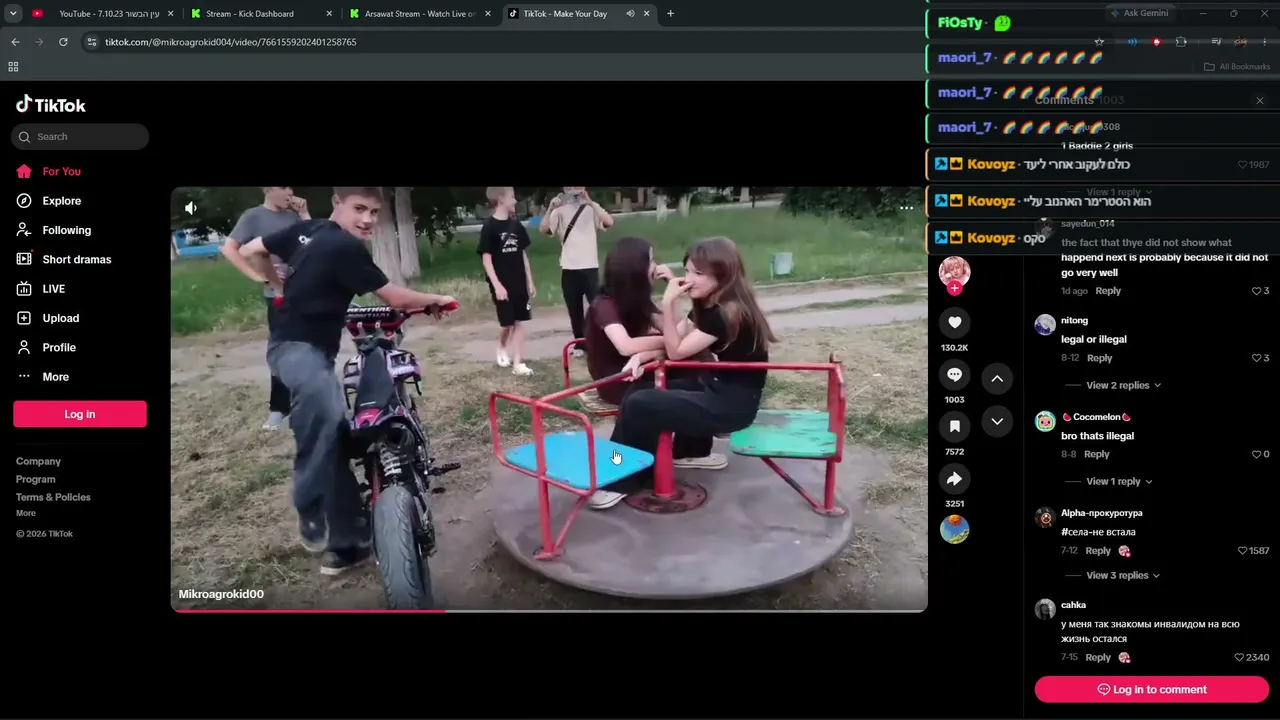
Task: Click Log in to comment button
Action: pyautogui.click(x=1152, y=689)
